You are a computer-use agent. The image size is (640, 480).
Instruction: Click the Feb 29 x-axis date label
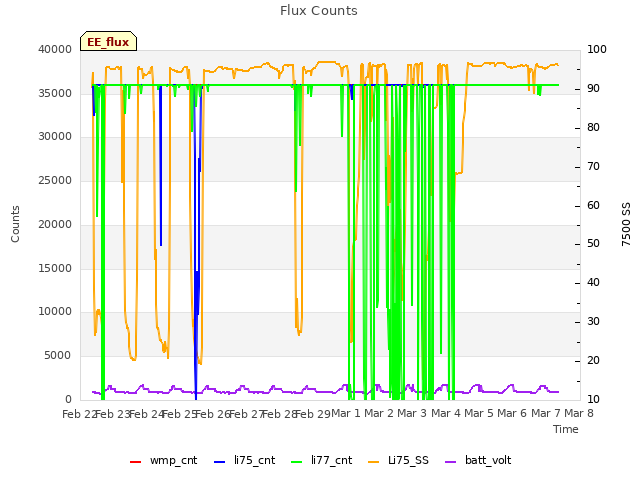[x=312, y=414]
